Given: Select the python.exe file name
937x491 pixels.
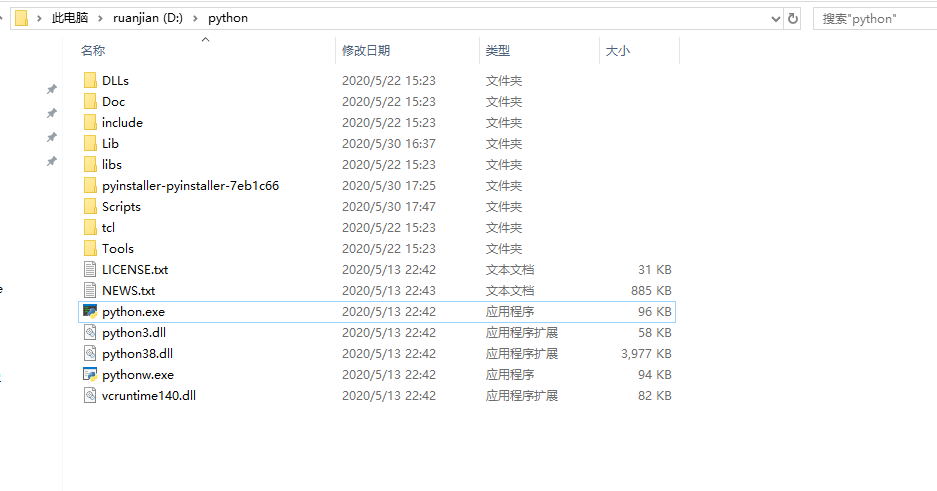Looking at the screenshot, I should coord(133,312).
